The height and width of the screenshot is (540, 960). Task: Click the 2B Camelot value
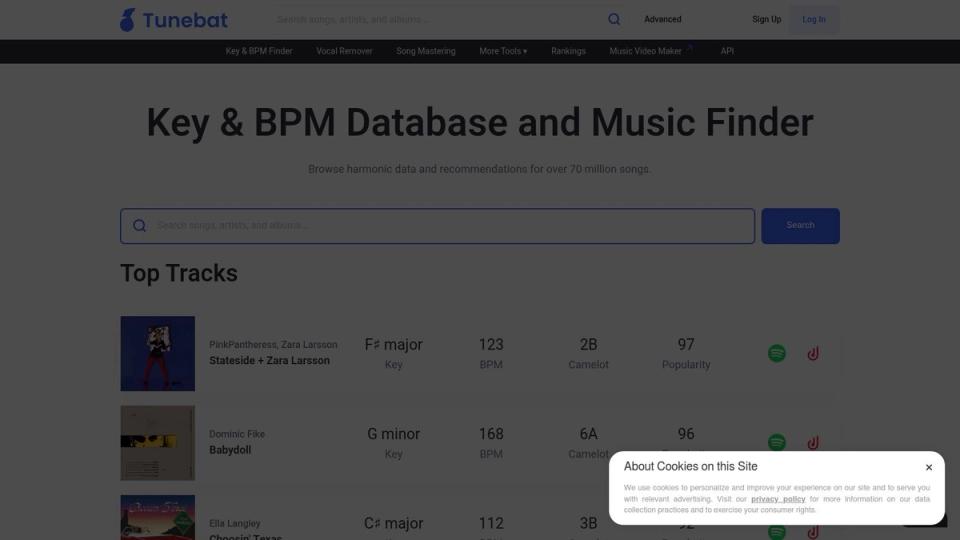pyautogui.click(x=588, y=345)
